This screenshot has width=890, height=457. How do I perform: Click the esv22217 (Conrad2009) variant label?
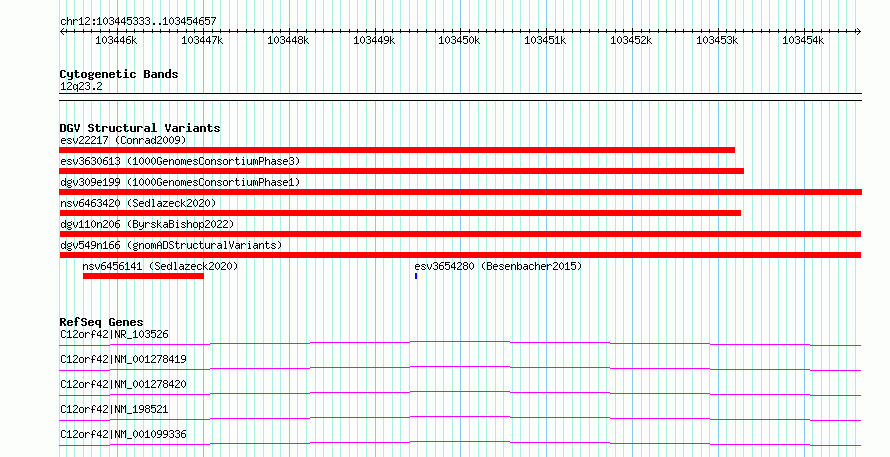point(123,140)
